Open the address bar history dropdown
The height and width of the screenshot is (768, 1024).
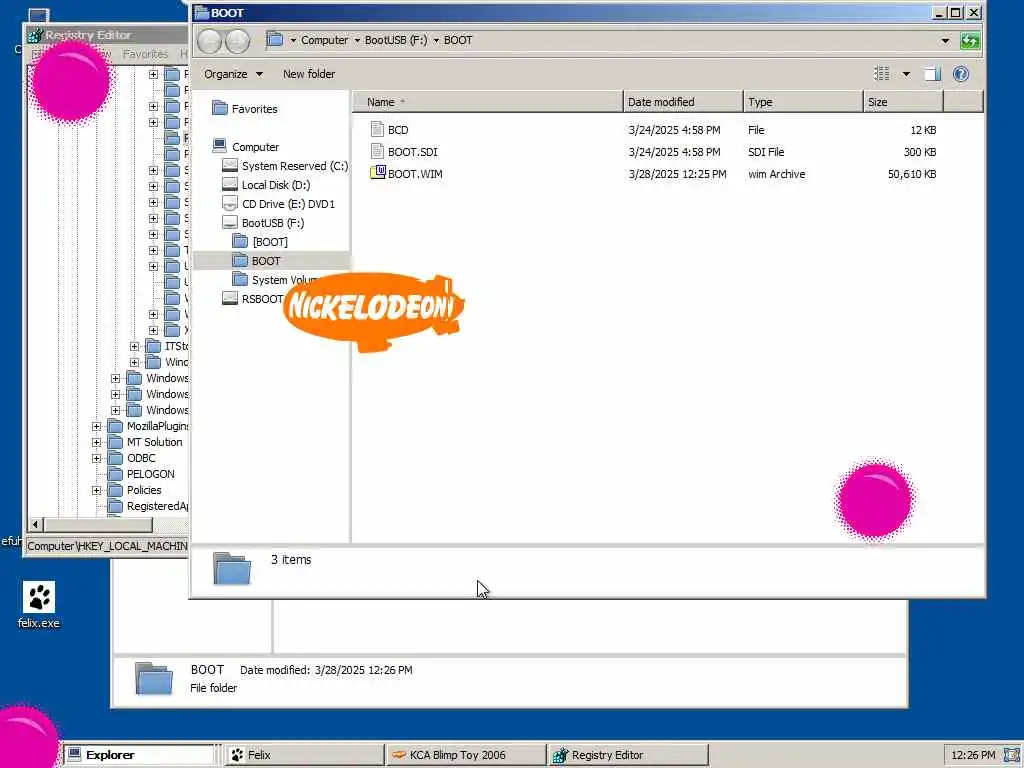click(x=945, y=40)
